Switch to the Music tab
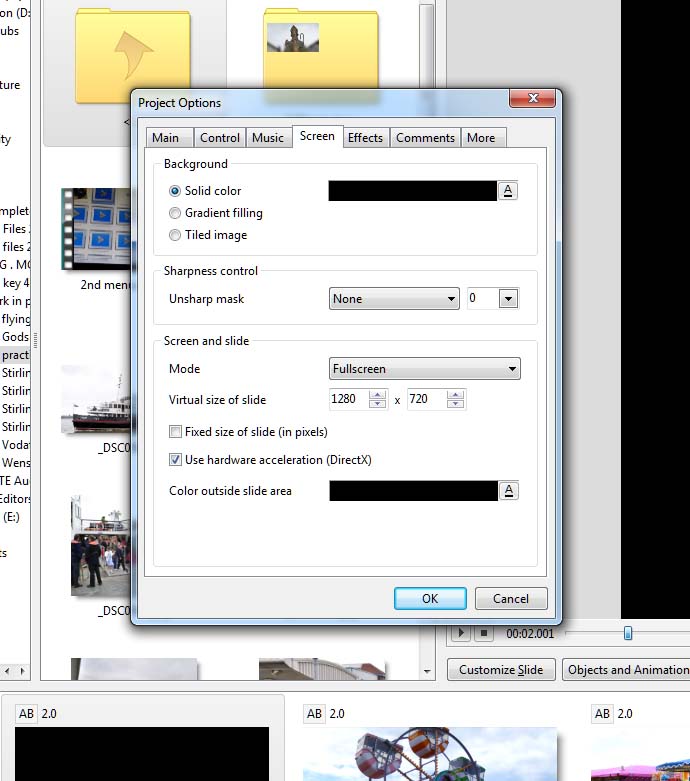The image size is (690, 781). pos(267,138)
